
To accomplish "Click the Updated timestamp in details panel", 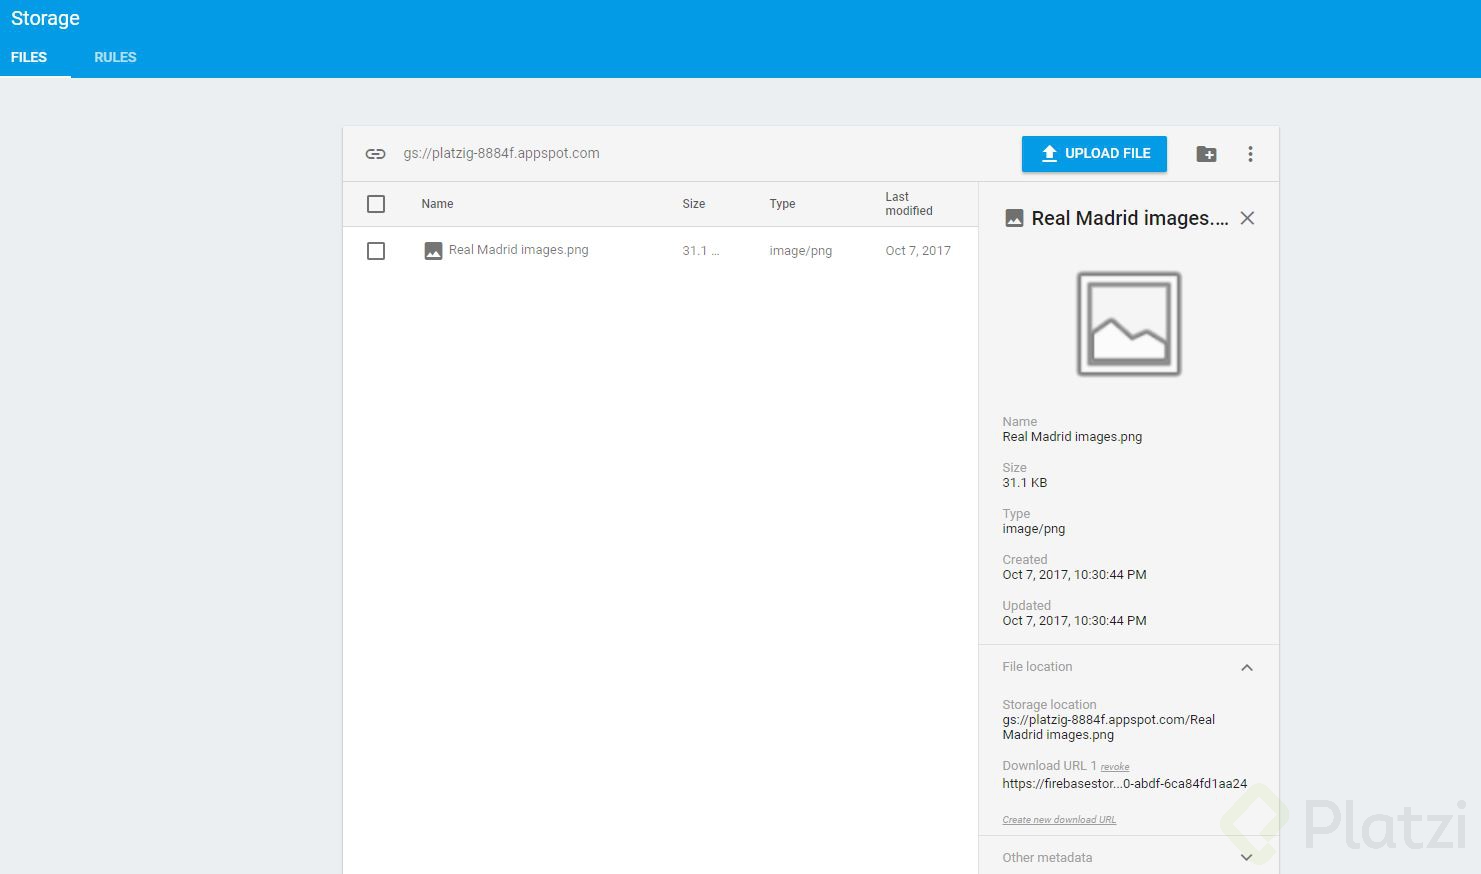I will 1075,621.
